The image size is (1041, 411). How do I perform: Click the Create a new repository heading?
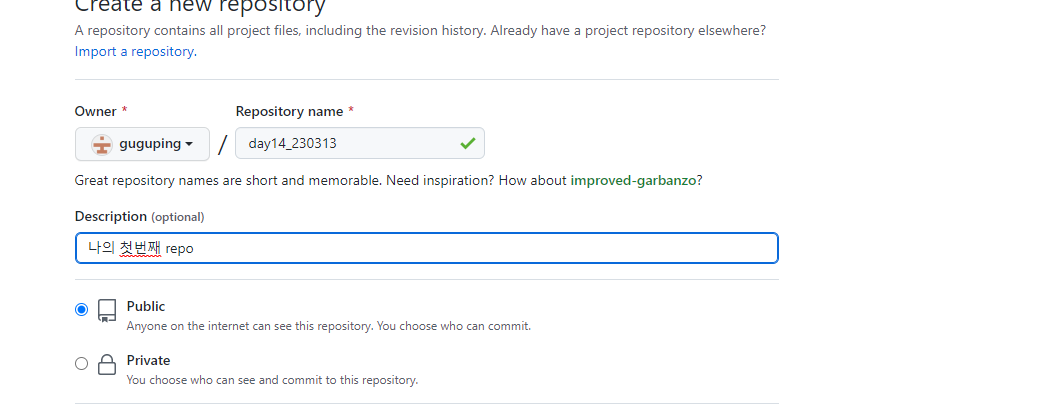200,6
